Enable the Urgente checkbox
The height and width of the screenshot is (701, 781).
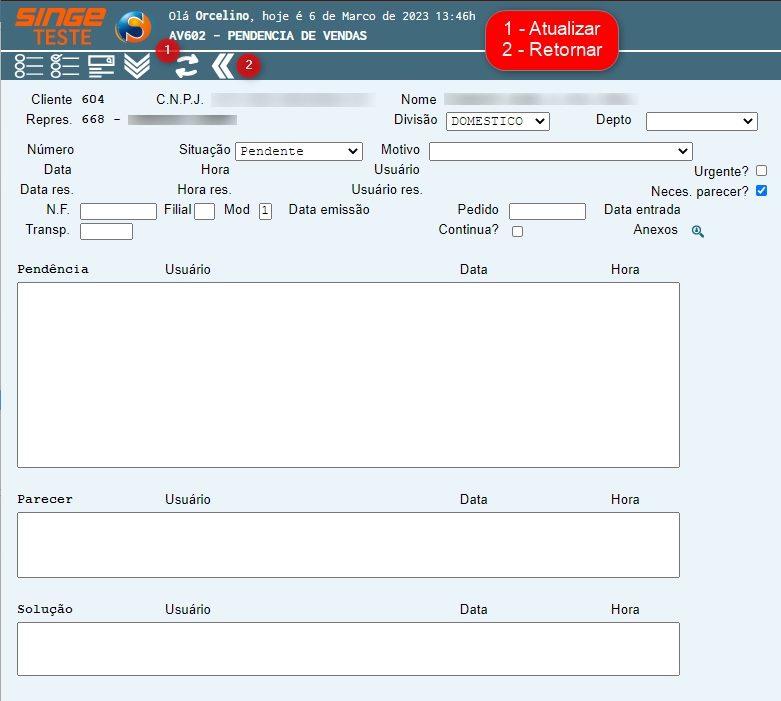pyautogui.click(x=762, y=171)
